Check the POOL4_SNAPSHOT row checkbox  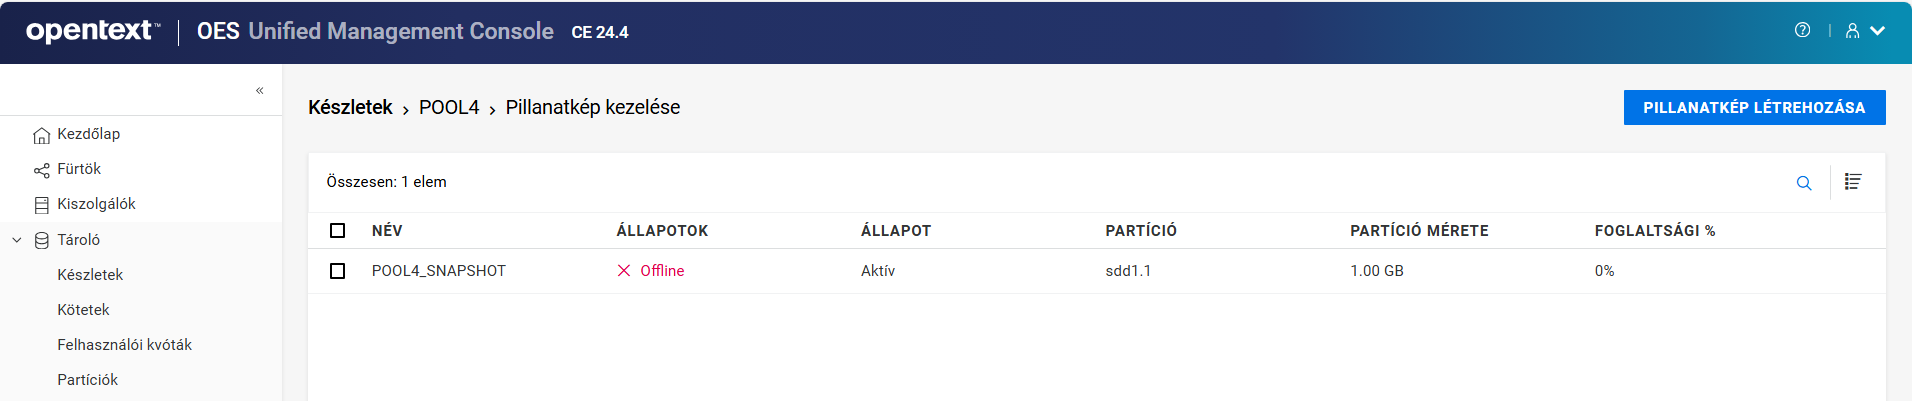click(338, 271)
